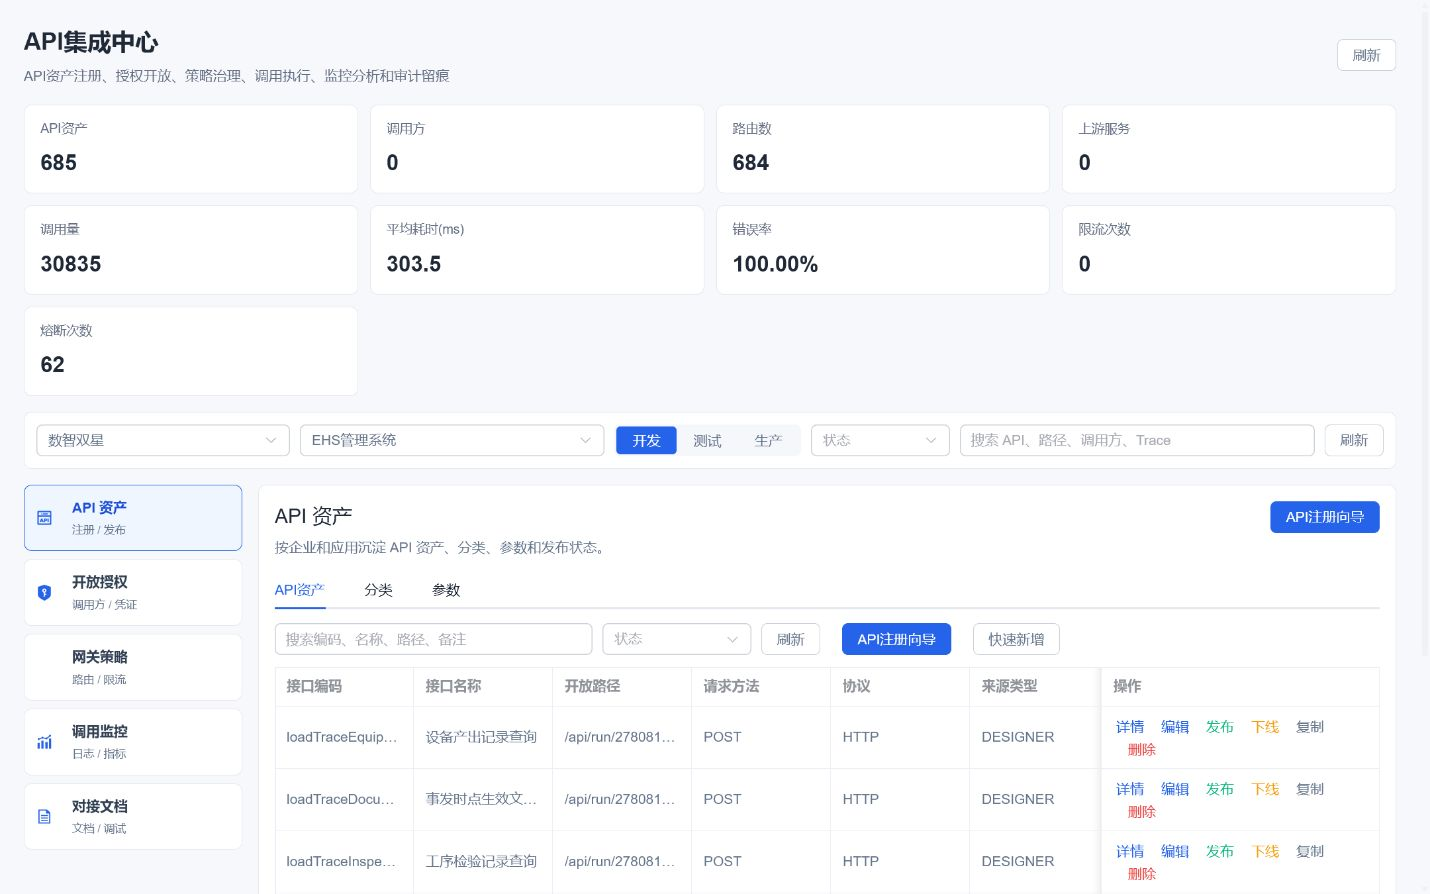Select the 生产 environment option
Screen dimensions: 1430x894
[768, 441]
